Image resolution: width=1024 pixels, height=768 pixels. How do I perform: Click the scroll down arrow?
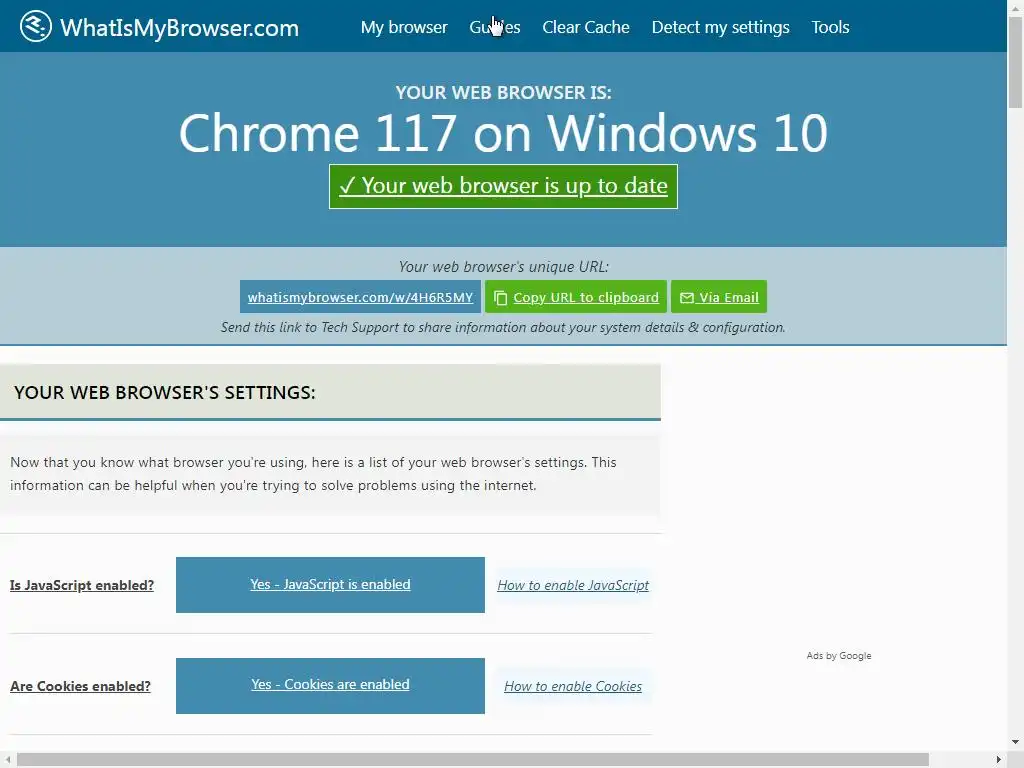[1015, 743]
